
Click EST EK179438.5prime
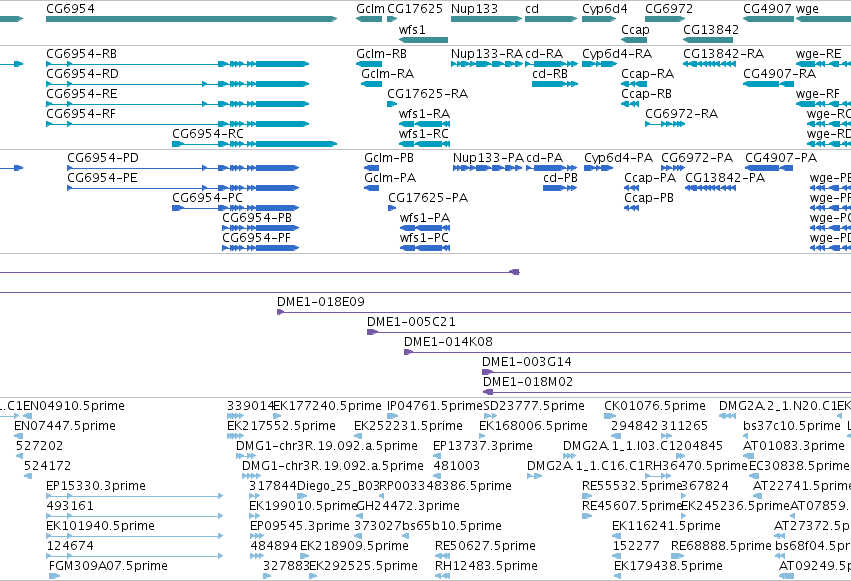668,566
